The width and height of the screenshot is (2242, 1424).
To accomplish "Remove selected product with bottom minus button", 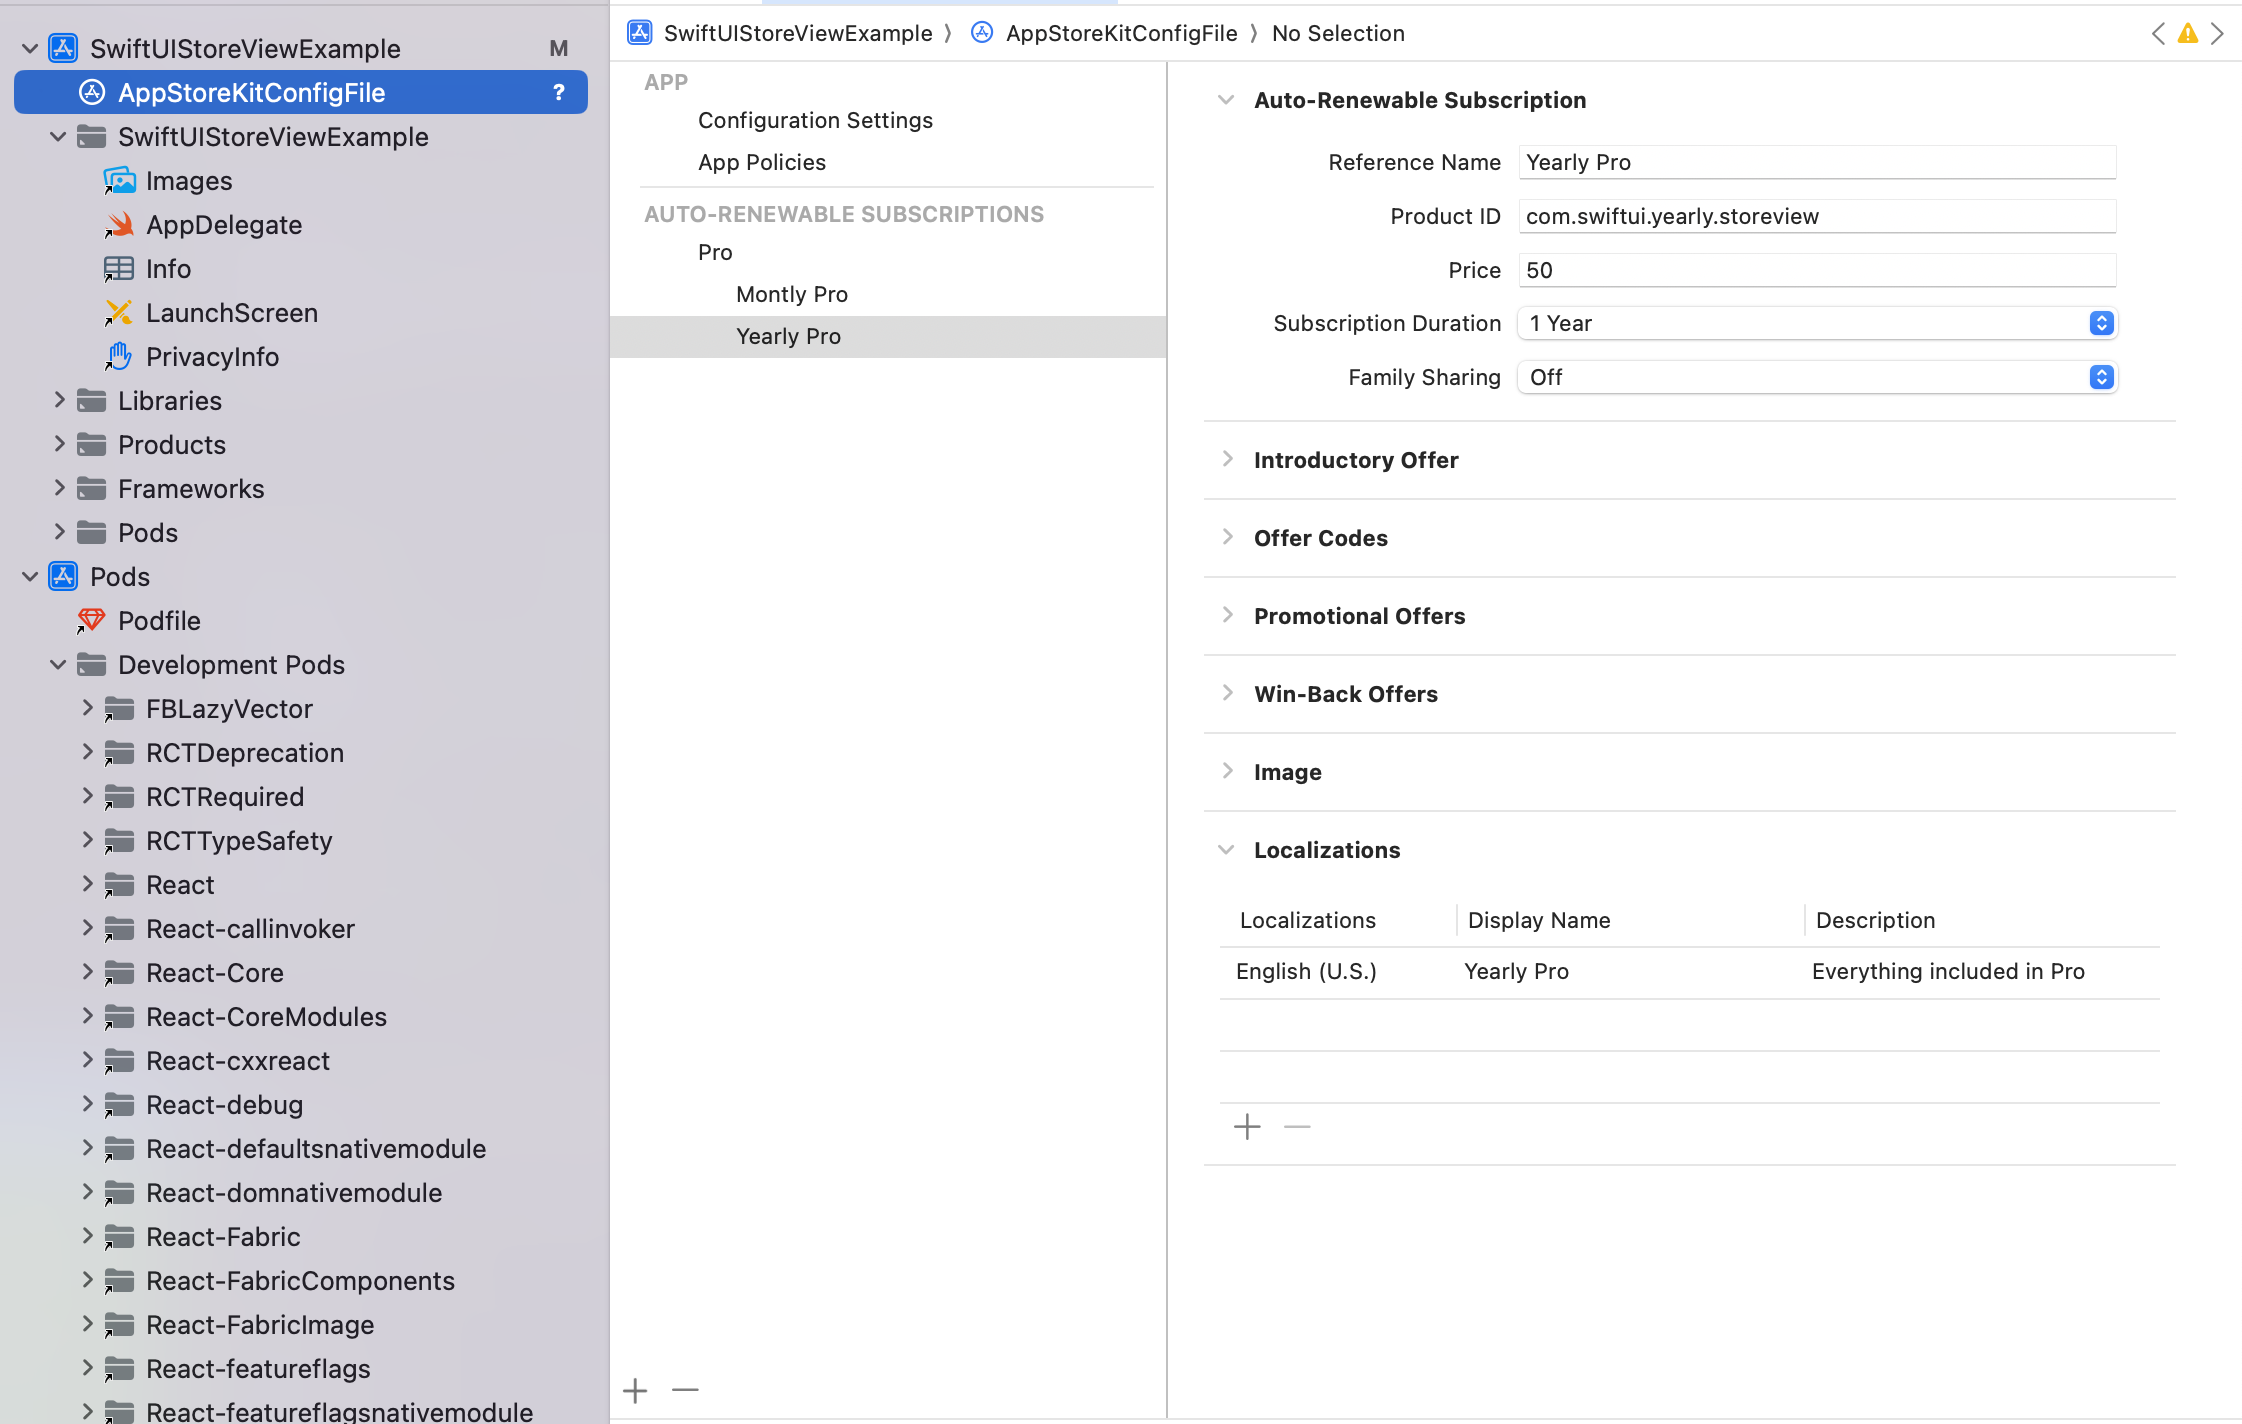I will click(685, 1390).
